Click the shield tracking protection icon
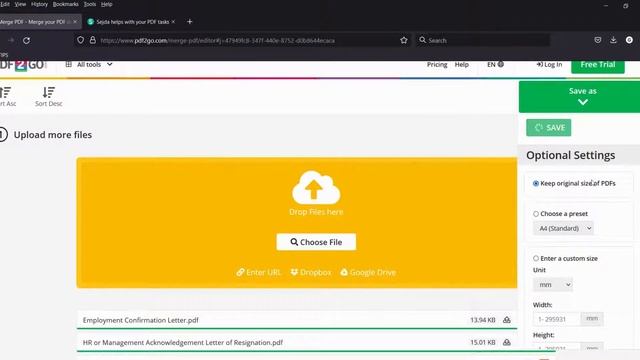Screen dimensions: 640x360 click(80, 40)
